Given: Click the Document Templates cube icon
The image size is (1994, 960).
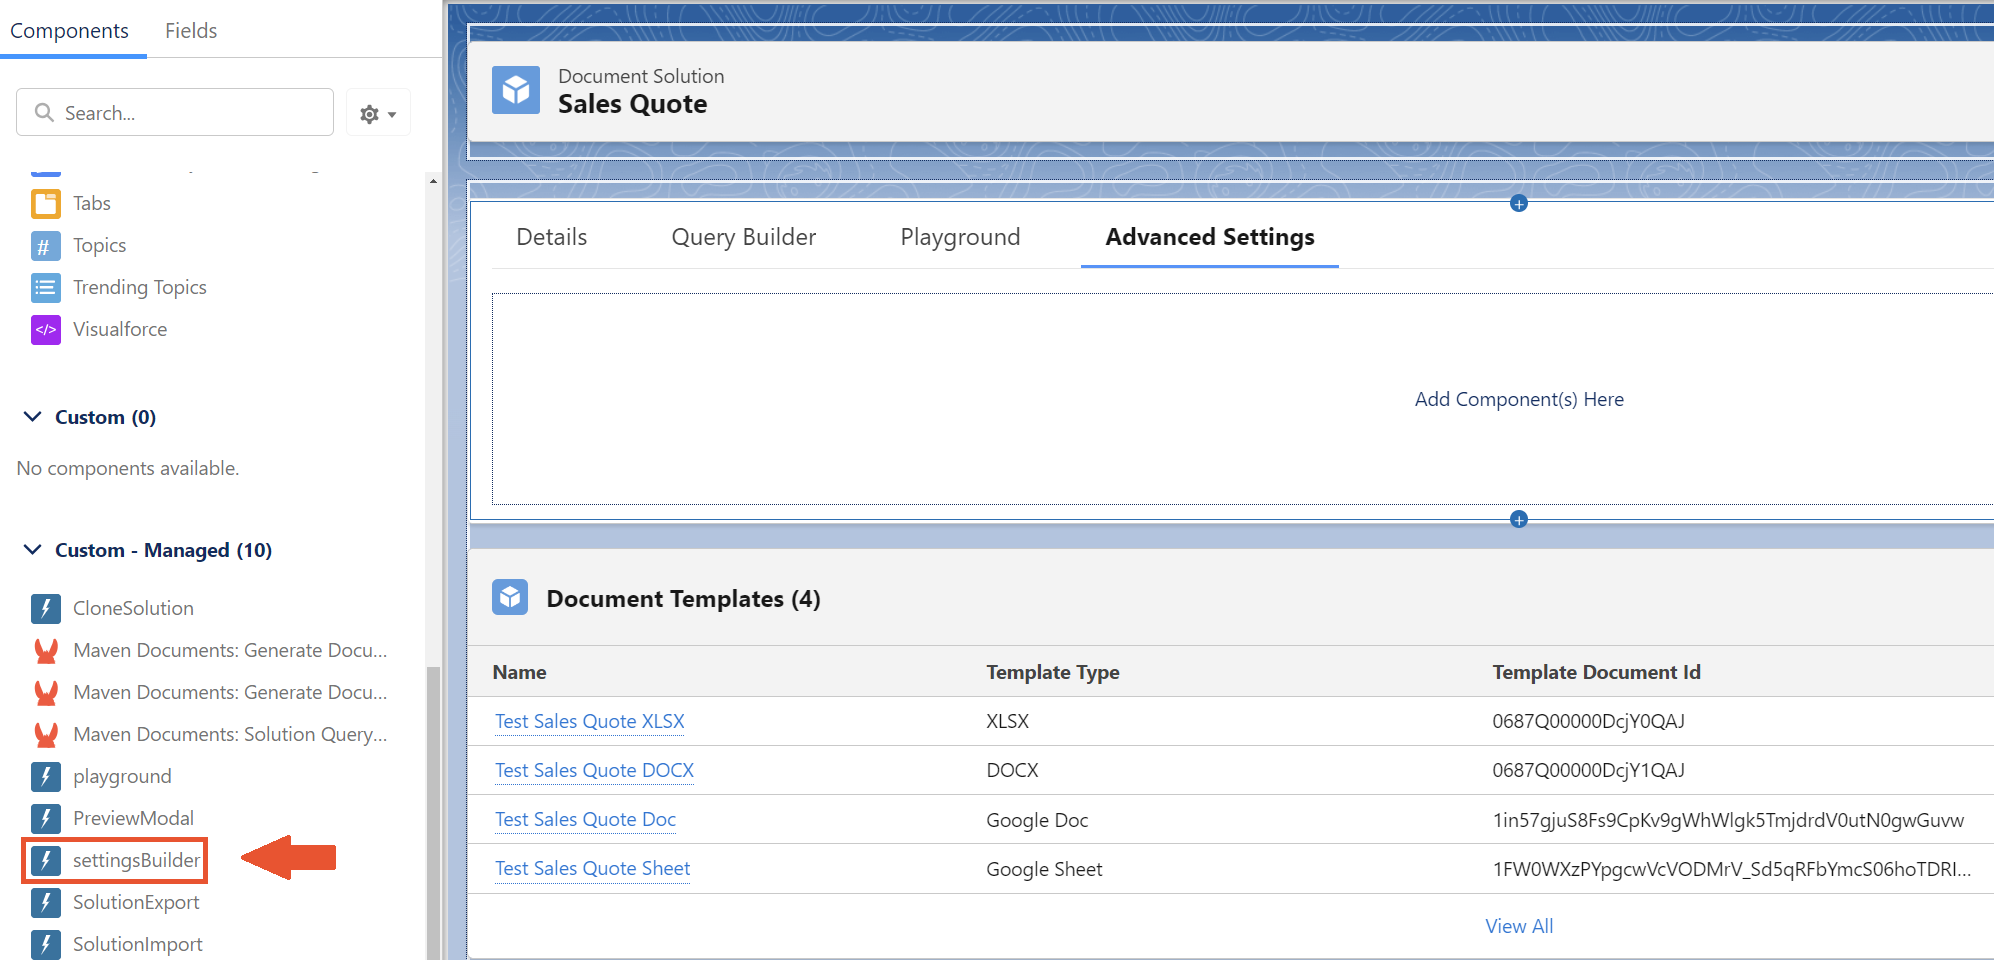Looking at the screenshot, I should [510, 598].
